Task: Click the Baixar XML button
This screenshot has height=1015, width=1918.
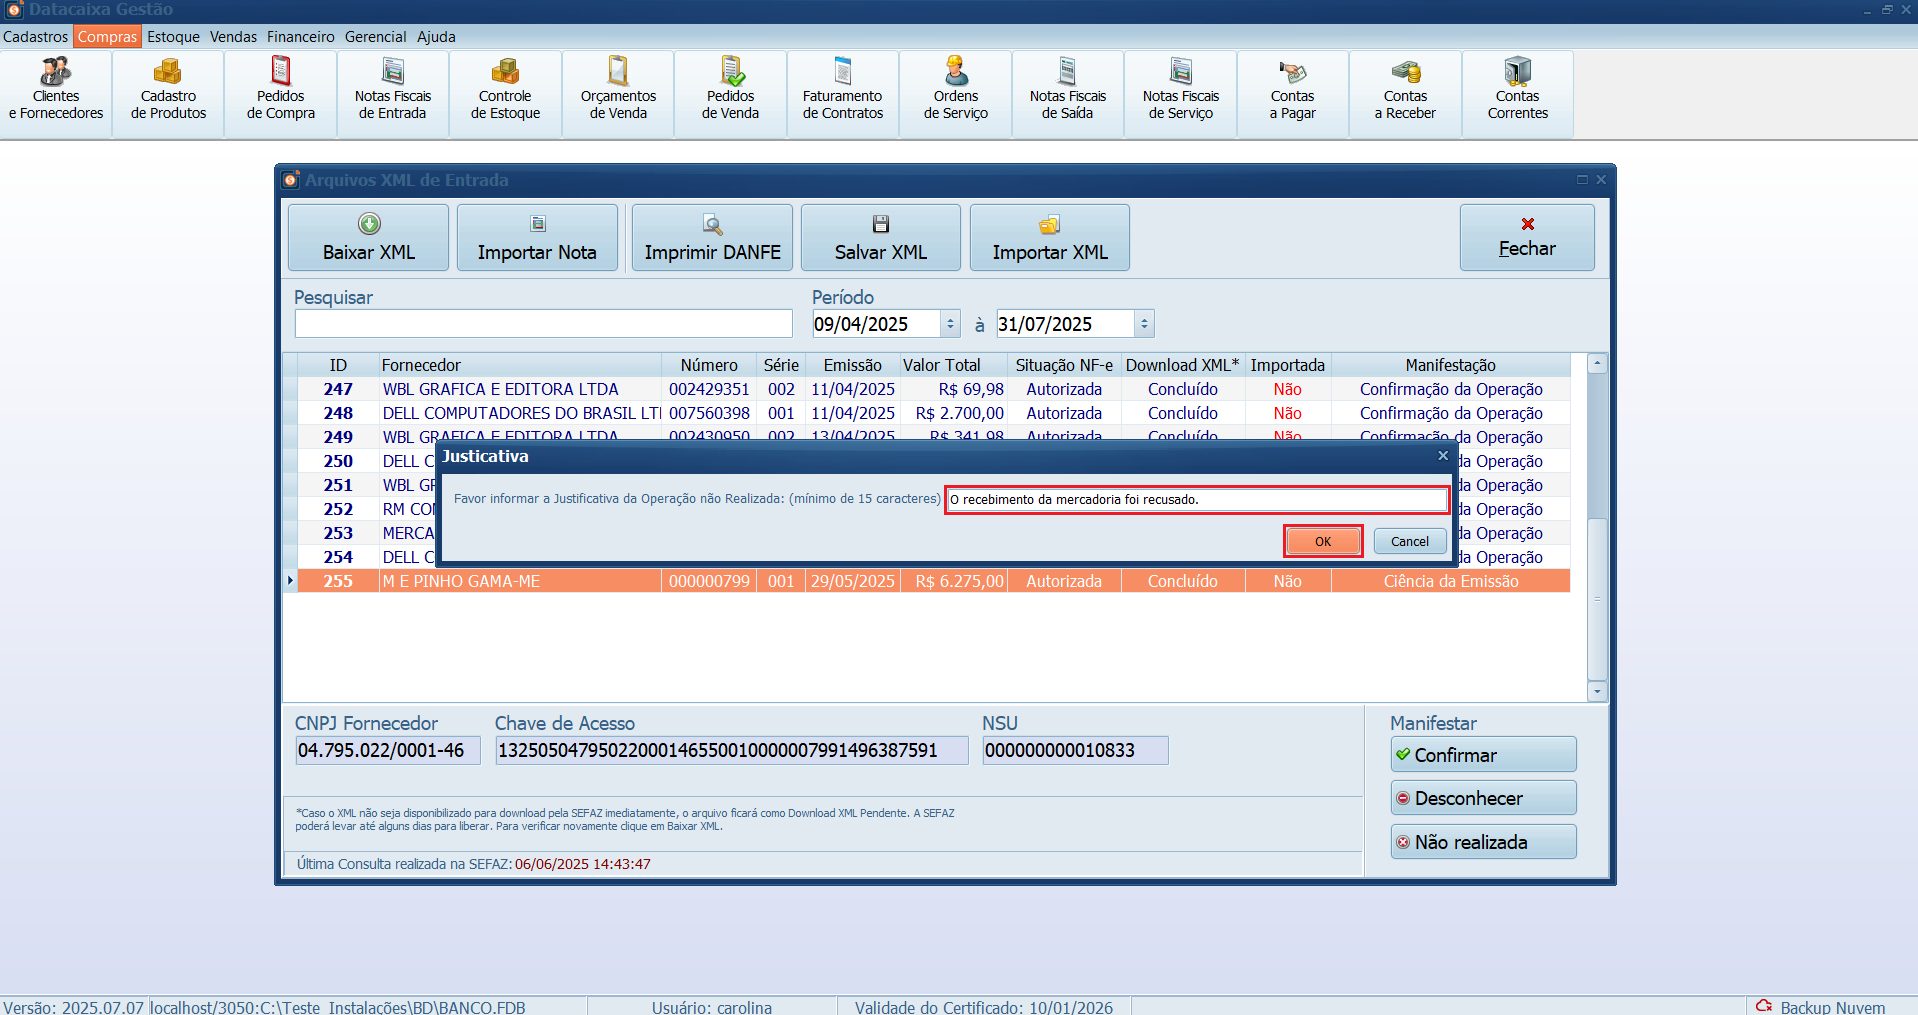Action: [368, 238]
